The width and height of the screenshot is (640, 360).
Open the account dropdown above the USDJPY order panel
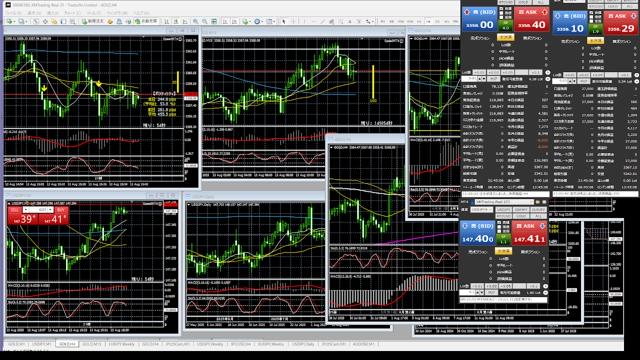point(504,202)
